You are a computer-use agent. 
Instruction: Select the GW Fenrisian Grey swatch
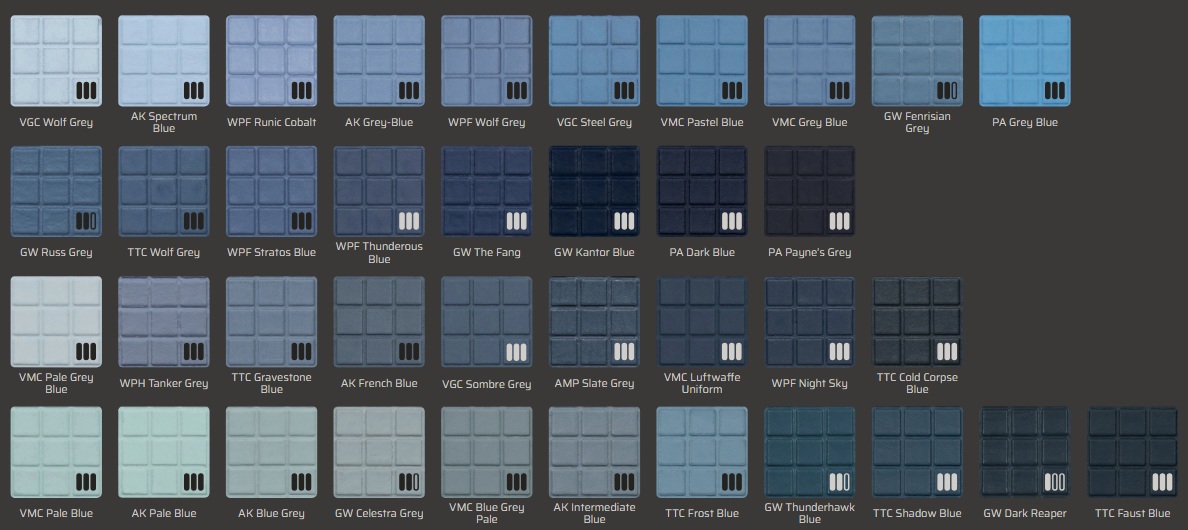917,61
